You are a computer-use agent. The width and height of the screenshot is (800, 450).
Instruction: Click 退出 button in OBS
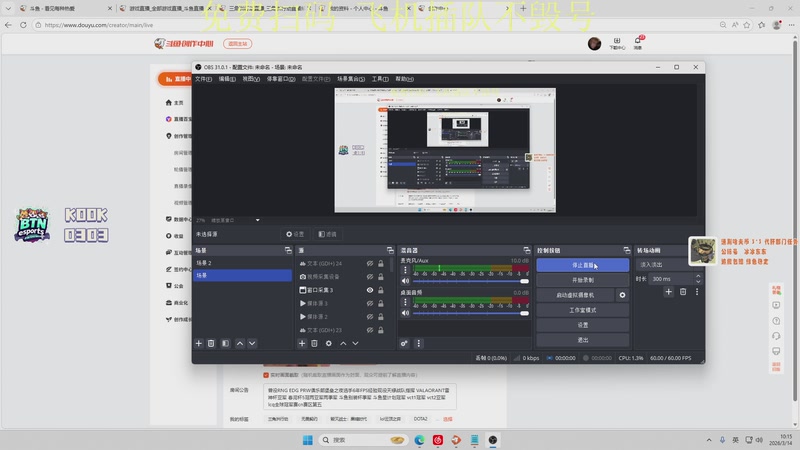[583, 340]
